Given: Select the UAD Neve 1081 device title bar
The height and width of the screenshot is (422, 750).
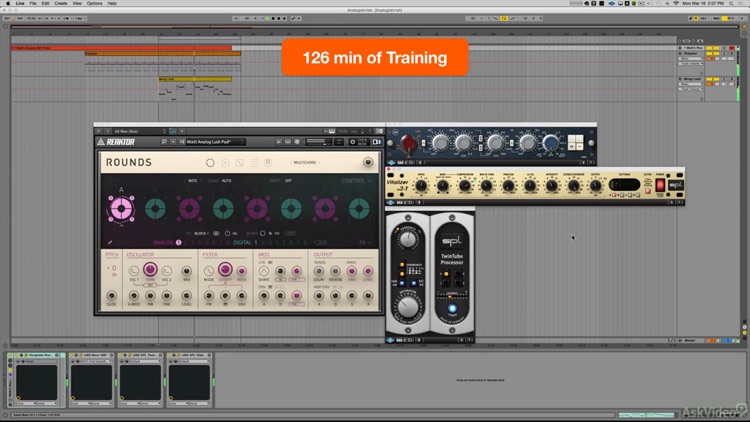Looking at the screenshot, I should (91, 355).
